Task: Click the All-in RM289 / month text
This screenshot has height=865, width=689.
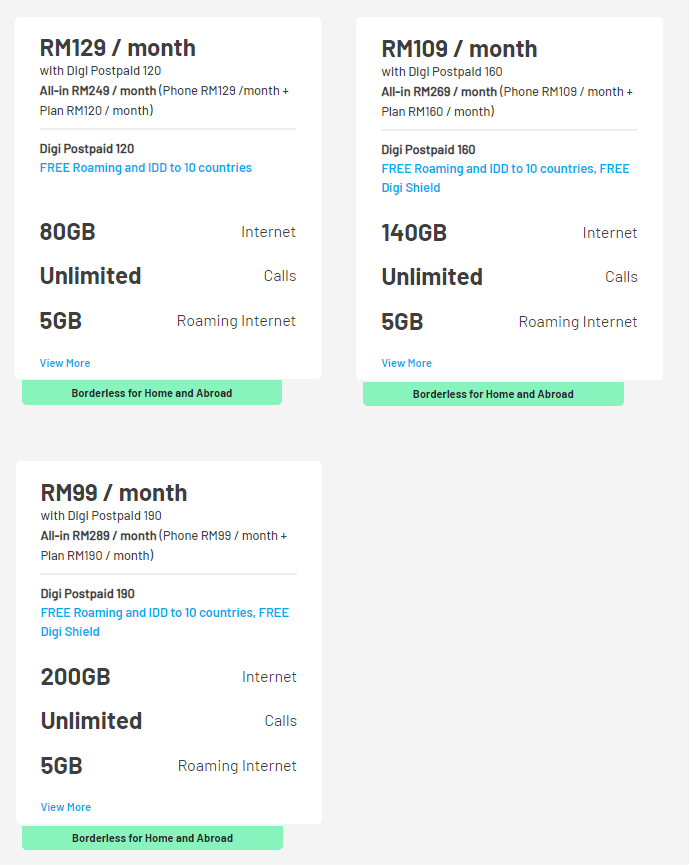Action: [99, 536]
